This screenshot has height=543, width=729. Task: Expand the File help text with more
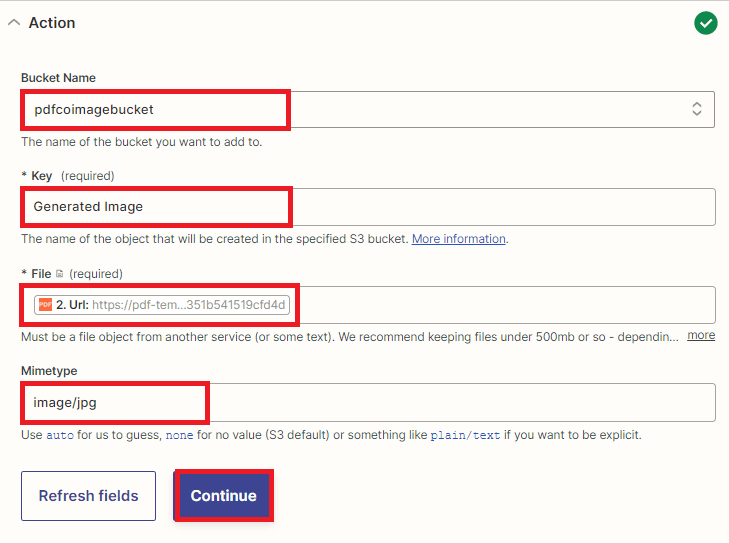point(701,335)
